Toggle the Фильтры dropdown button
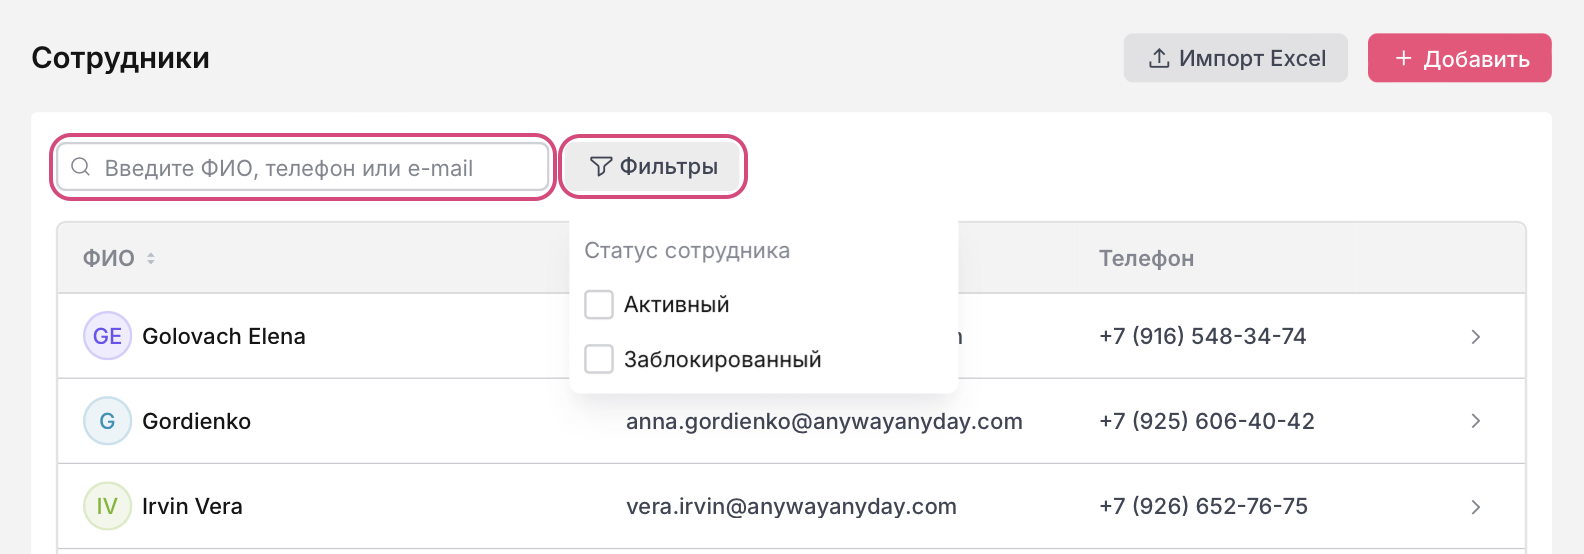1584x554 pixels. (x=654, y=166)
